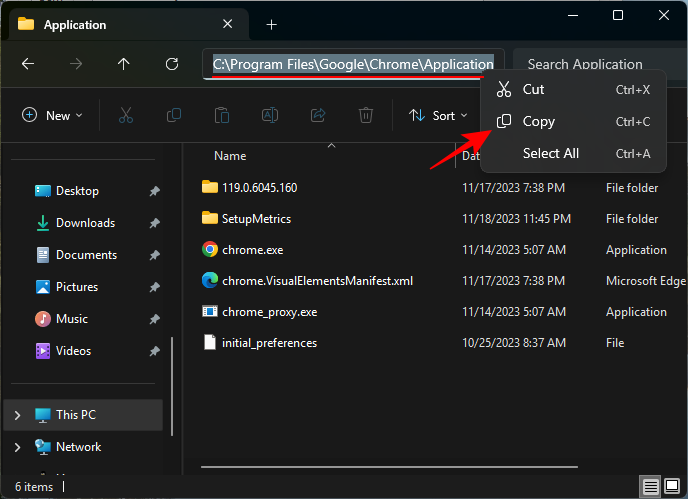Click the address bar path field
The image size is (688, 499).
pyautogui.click(x=353, y=65)
